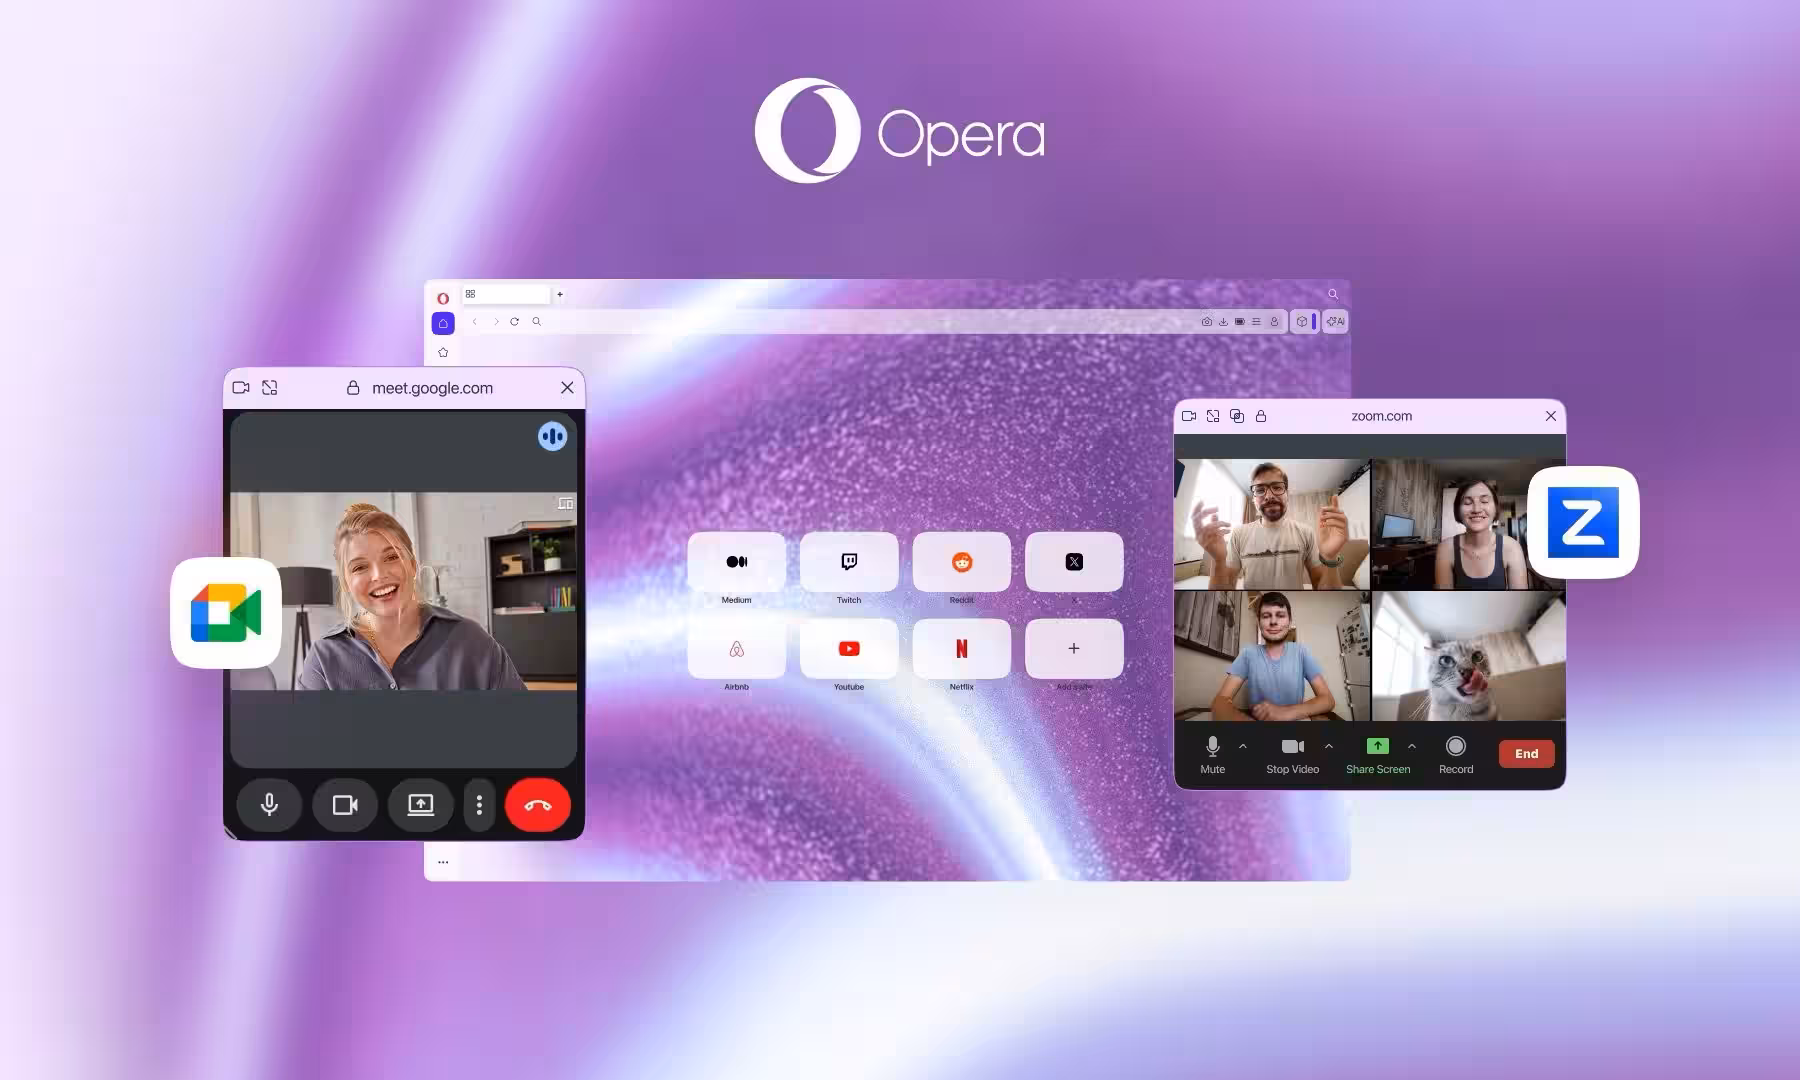This screenshot has width=1800, height=1080.
Task: Open the Reddit speed dial tile
Action: pyautogui.click(x=961, y=563)
